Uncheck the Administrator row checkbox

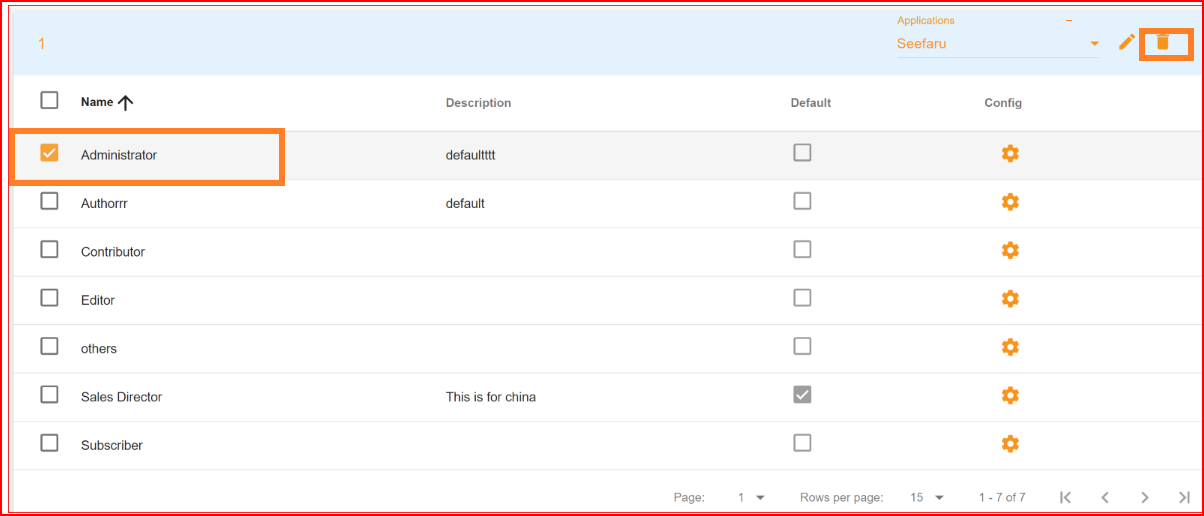click(49, 153)
